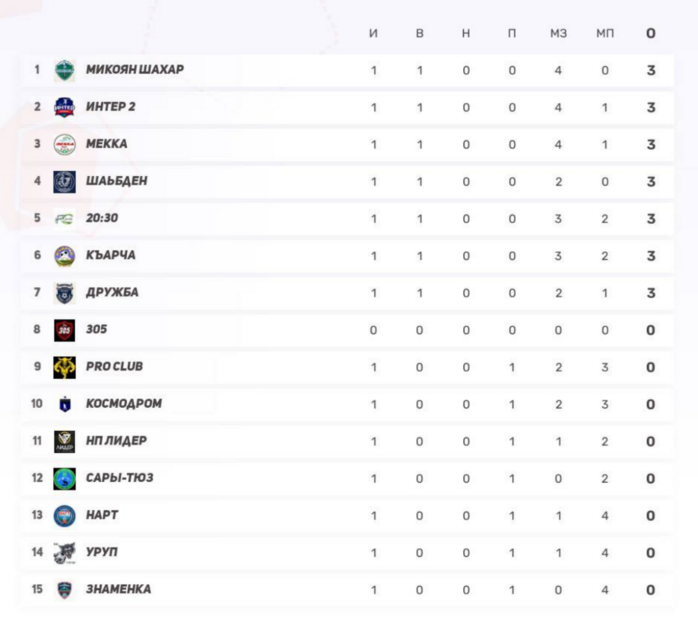Click the Интер 2 team logo
698x640 pixels.
click(64, 107)
